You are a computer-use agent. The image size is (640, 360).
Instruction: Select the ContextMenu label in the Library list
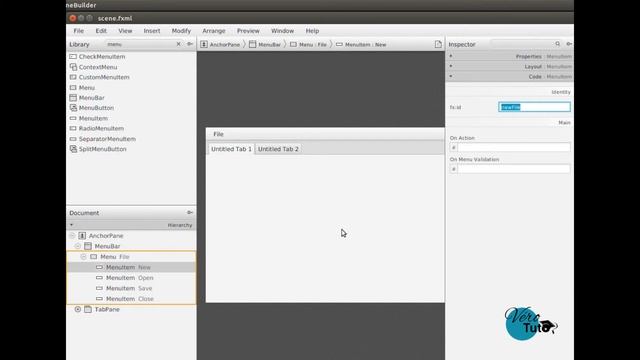98,67
